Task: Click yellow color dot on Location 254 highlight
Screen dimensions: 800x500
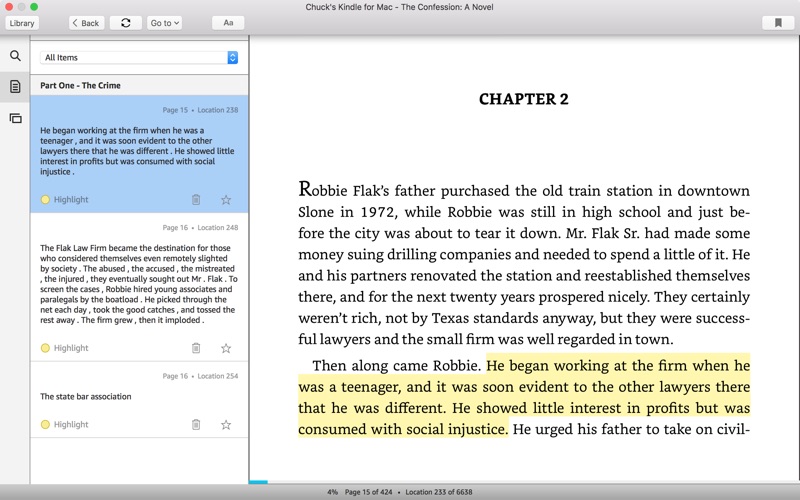Action: point(45,424)
